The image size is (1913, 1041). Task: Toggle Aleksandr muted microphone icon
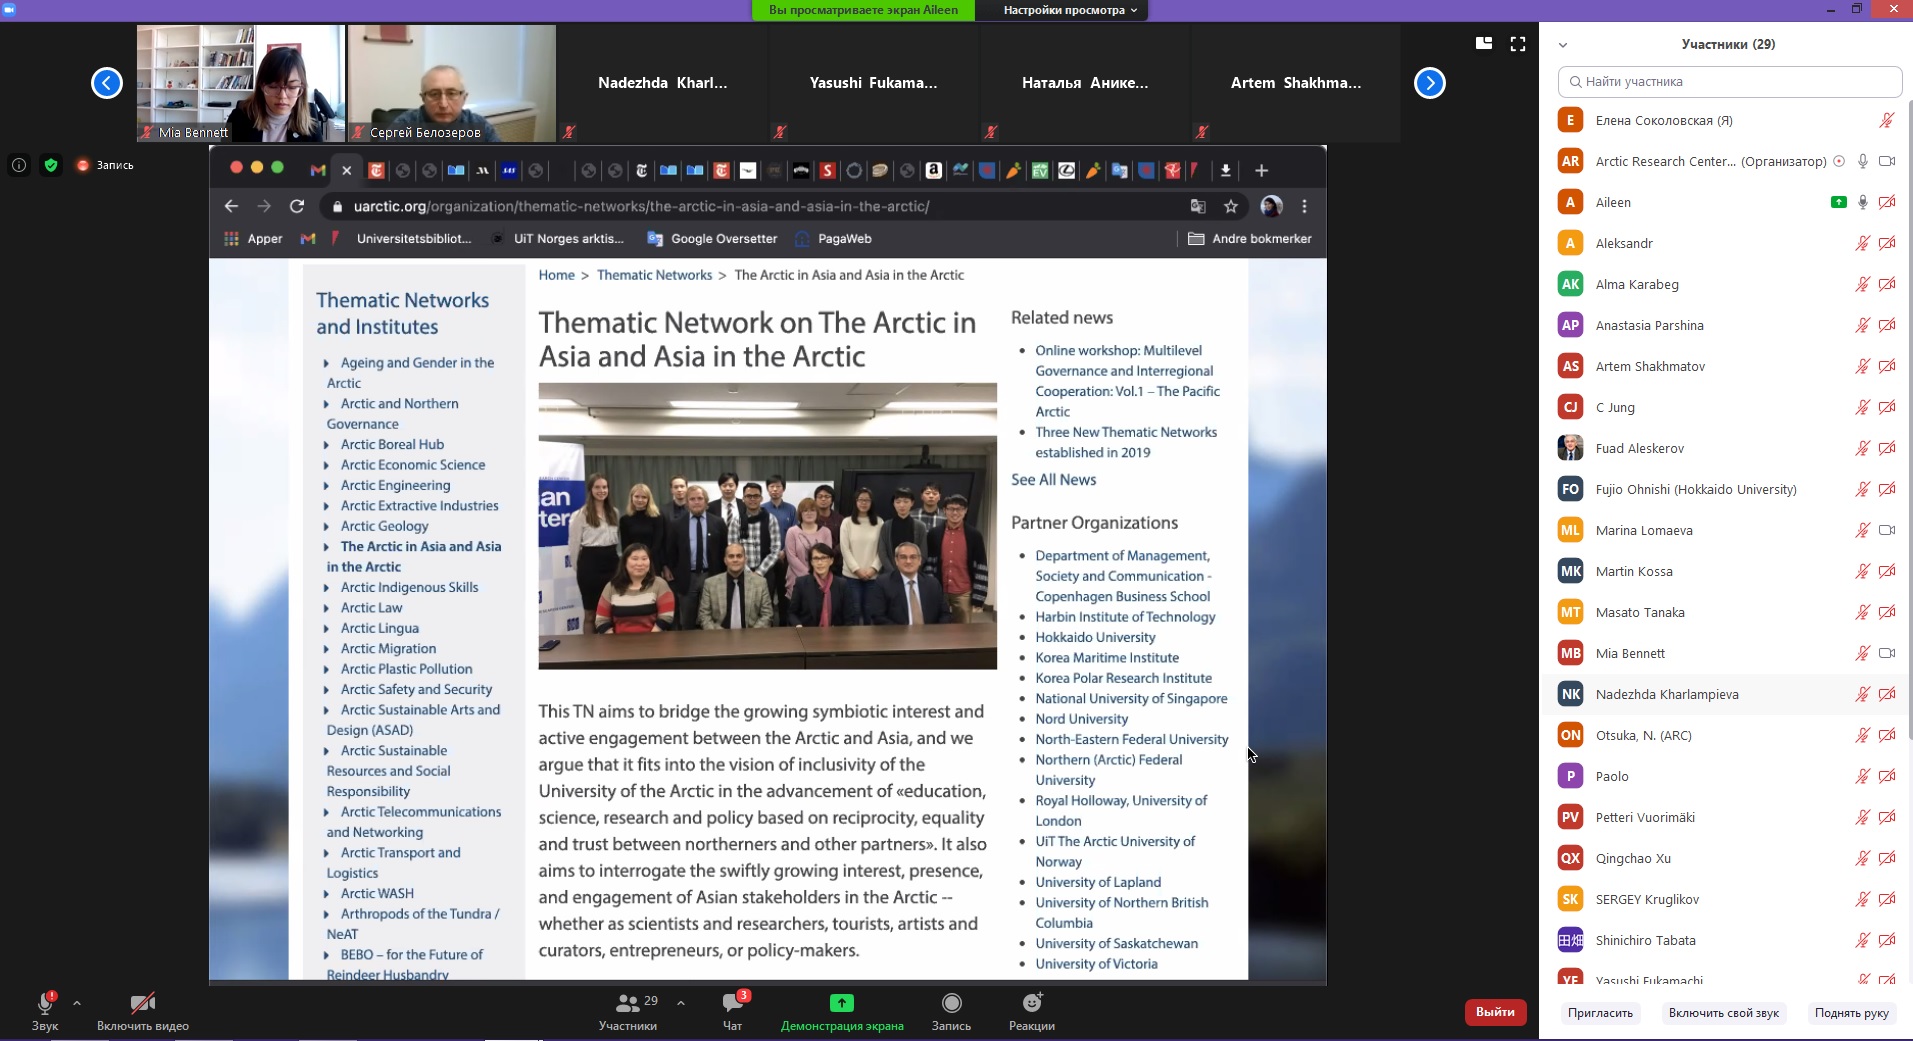pos(1862,243)
